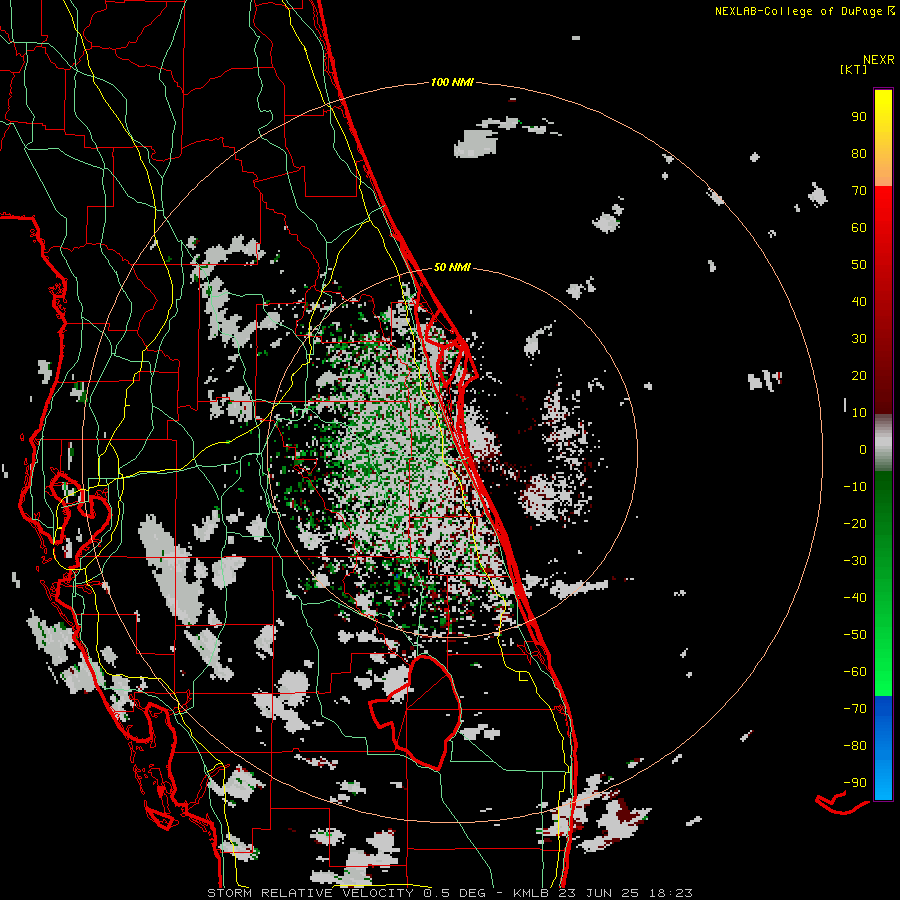This screenshot has width=900, height=900.
Task: Select the -70 value on velocity scale
Action: click(855, 709)
